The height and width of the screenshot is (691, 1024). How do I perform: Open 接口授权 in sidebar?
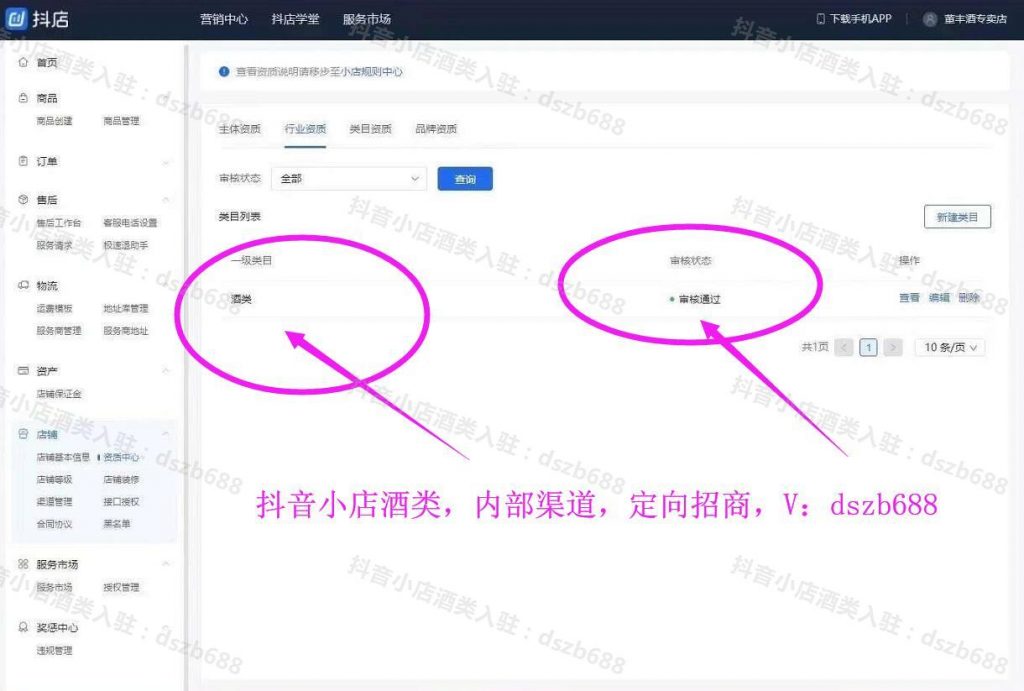121,502
